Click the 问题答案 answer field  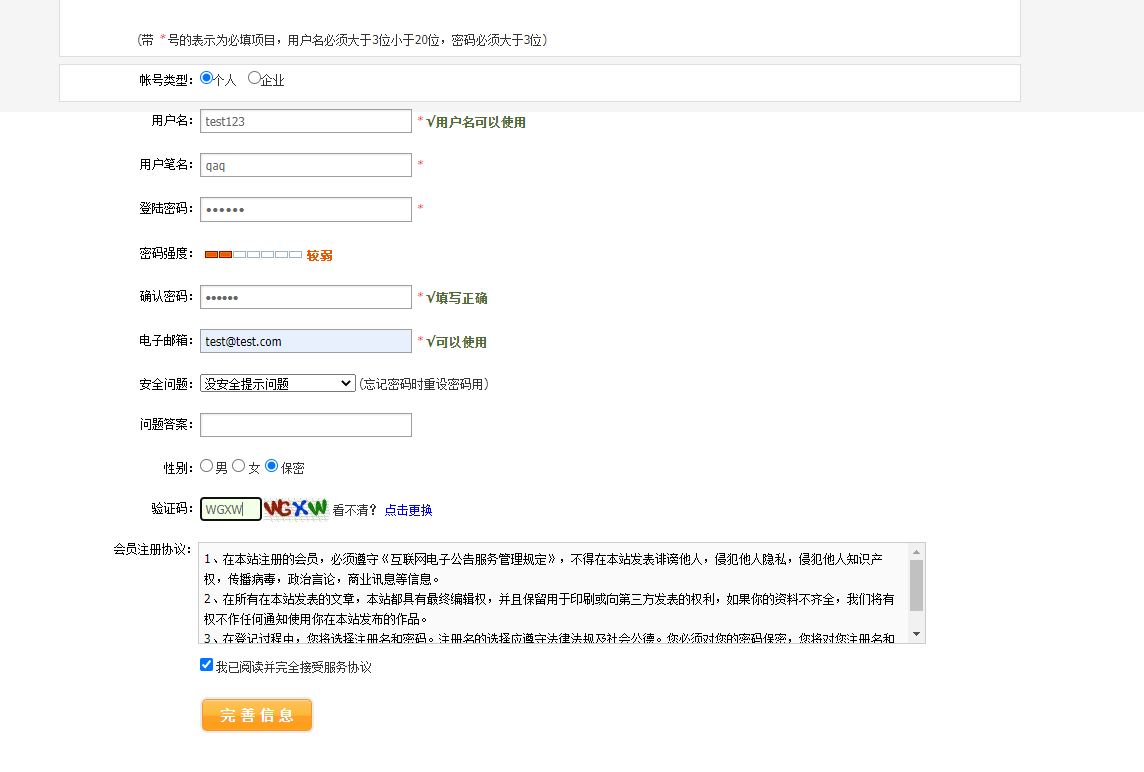pos(305,425)
